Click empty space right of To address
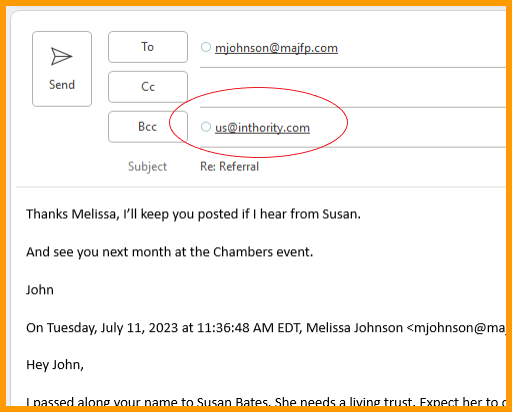Viewport: 512px width, 412px height. click(x=422, y=48)
